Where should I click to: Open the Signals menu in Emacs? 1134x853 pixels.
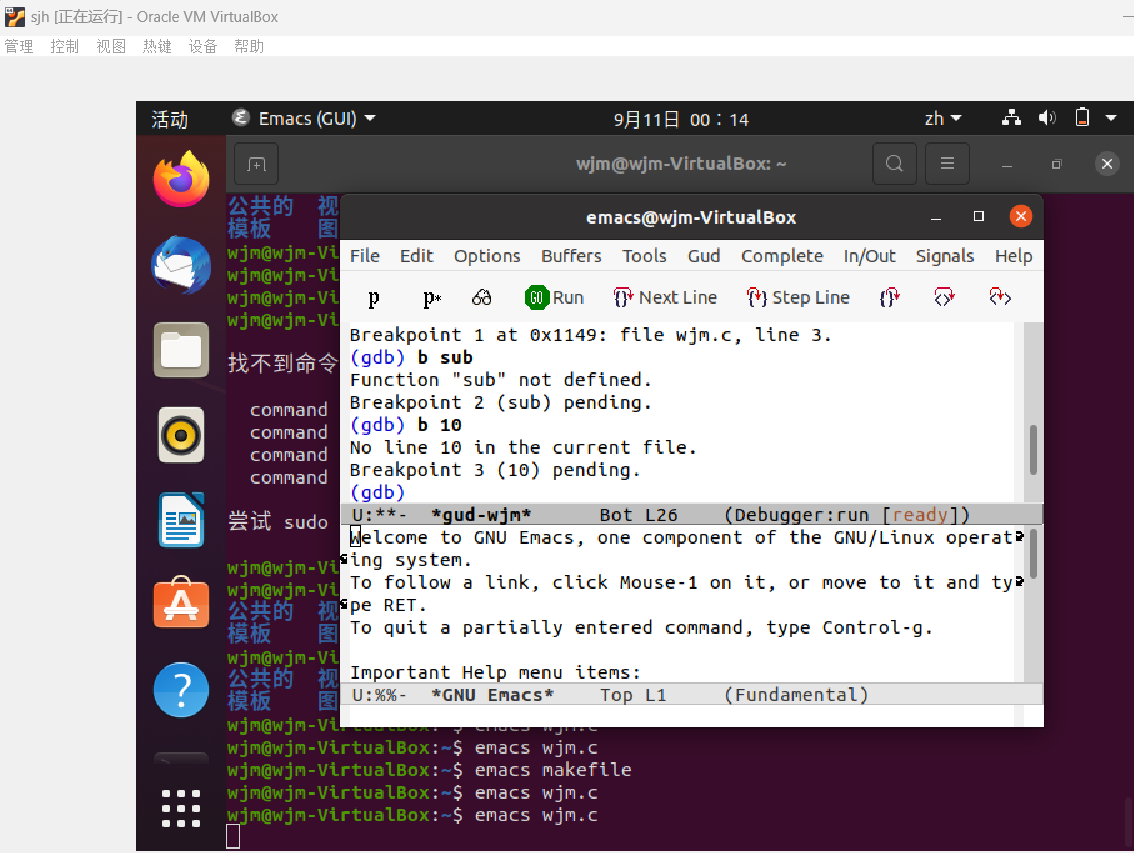click(945, 256)
